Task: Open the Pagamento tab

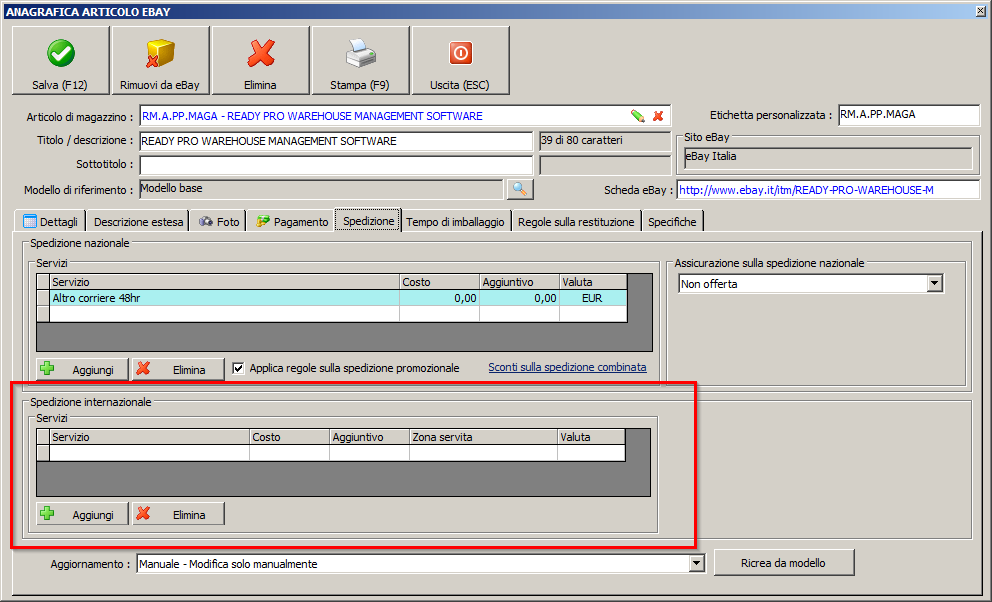Action: [291, 221]
